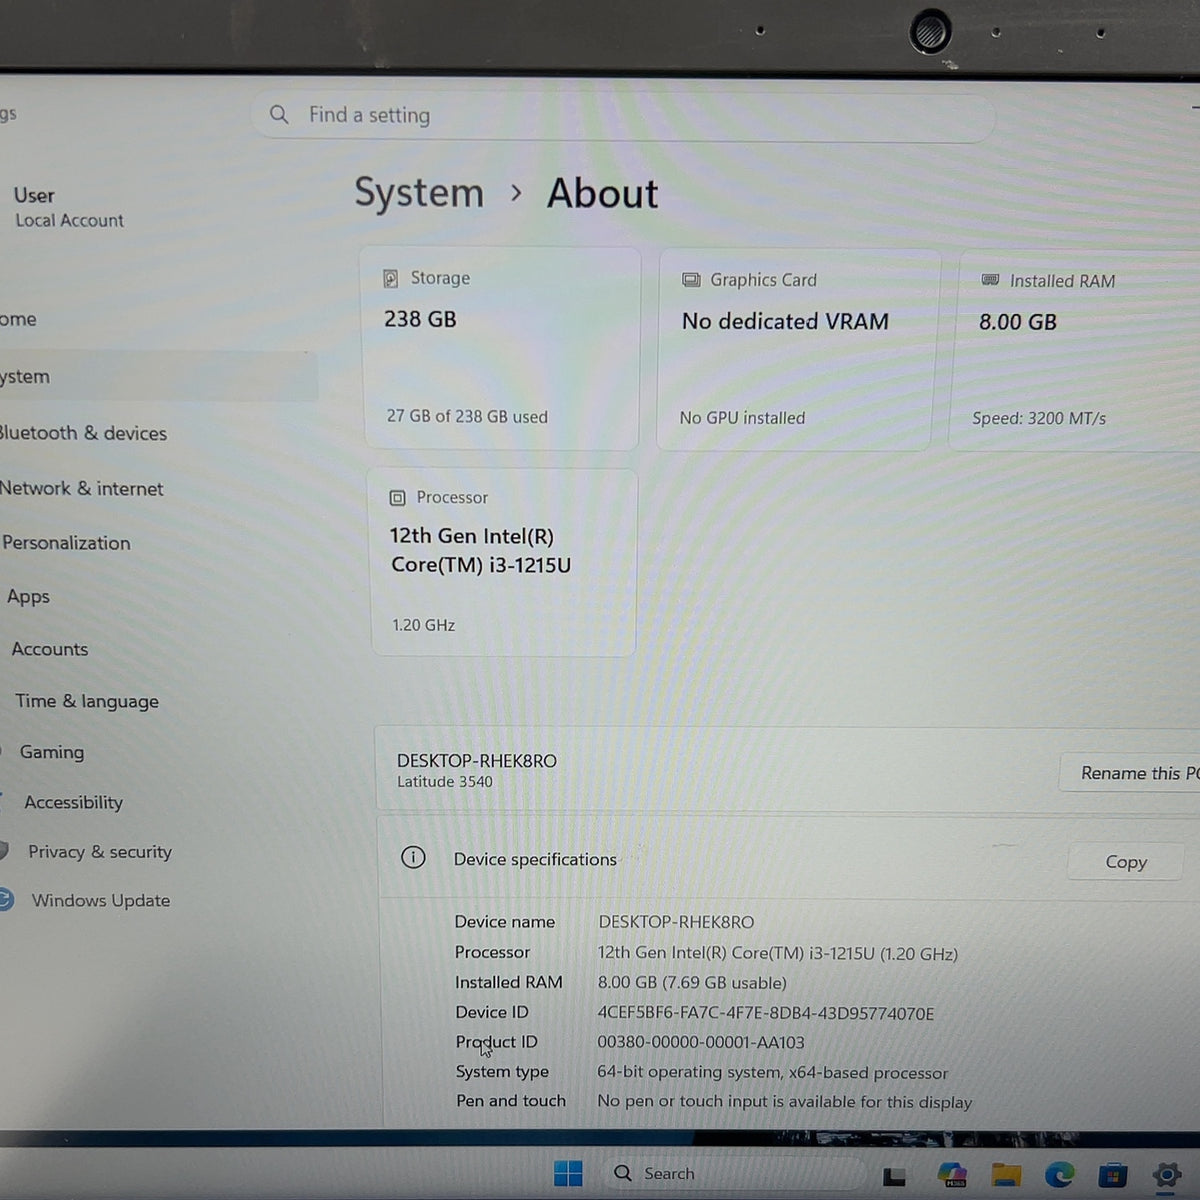The height and width of the screenshot is (1200, 1200).
Task: Open Network & internet settings
Action: tap(82, 489)
